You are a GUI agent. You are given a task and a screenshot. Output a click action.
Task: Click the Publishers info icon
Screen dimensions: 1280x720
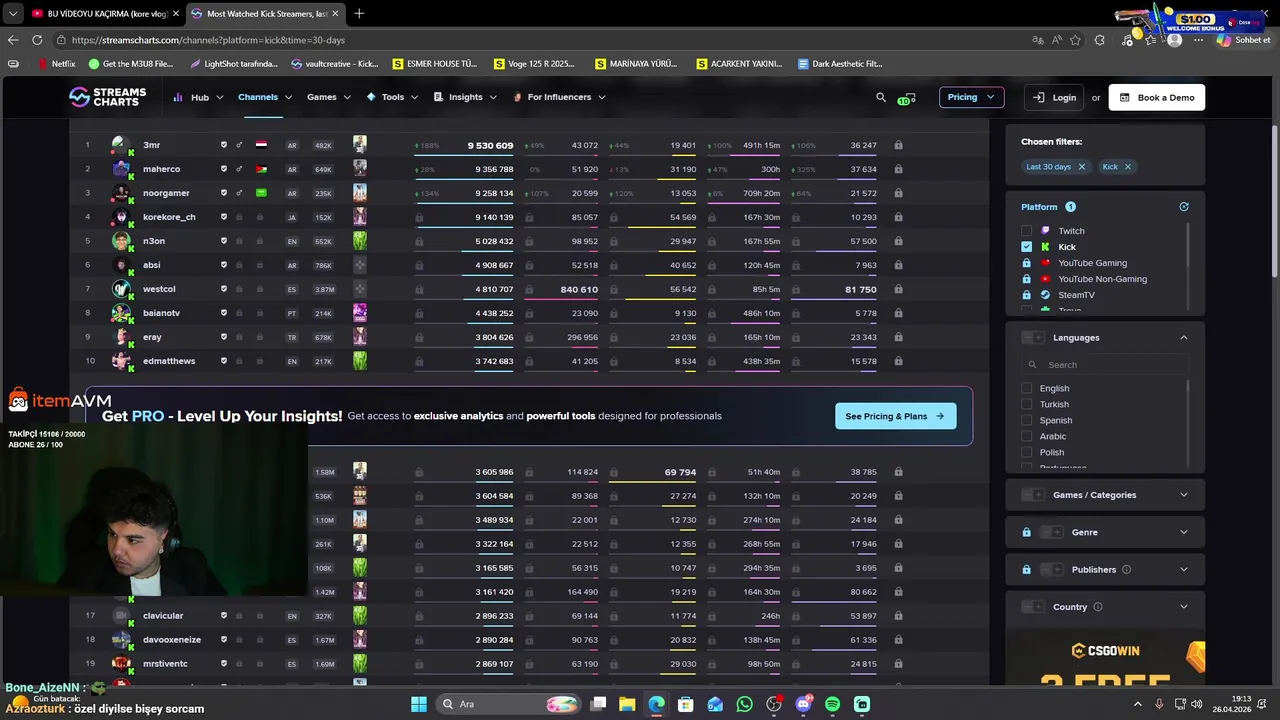[x=1126, y=570]
